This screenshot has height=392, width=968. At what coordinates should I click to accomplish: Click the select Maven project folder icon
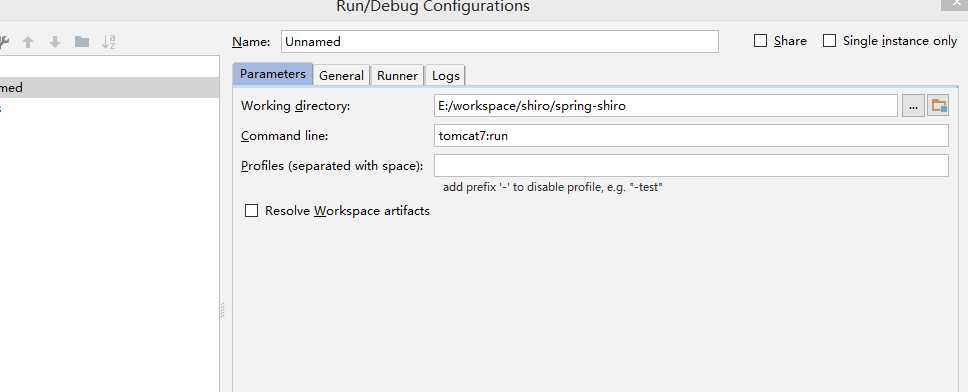pyautogui.click(x=938, y=106)
